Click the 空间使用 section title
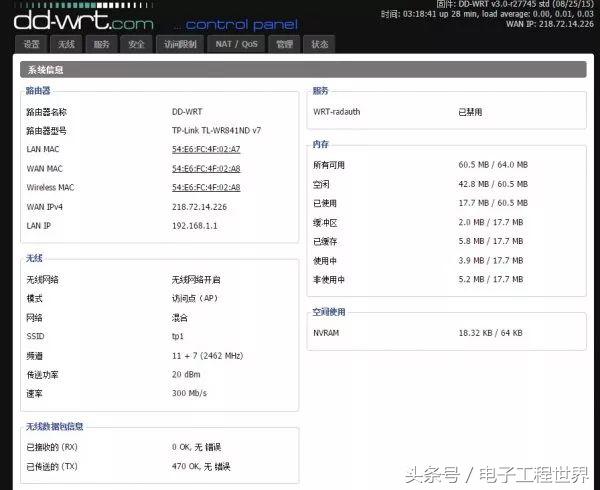Viewport: 600px width, 490px height. point(329,312)
